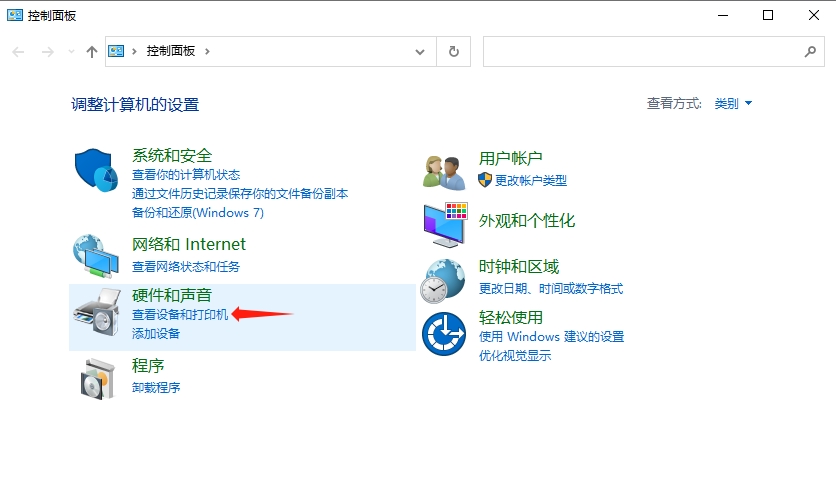Maximize the Control Panel window
The height and width of the screenshot is (495, 836).
click(768, 15)
